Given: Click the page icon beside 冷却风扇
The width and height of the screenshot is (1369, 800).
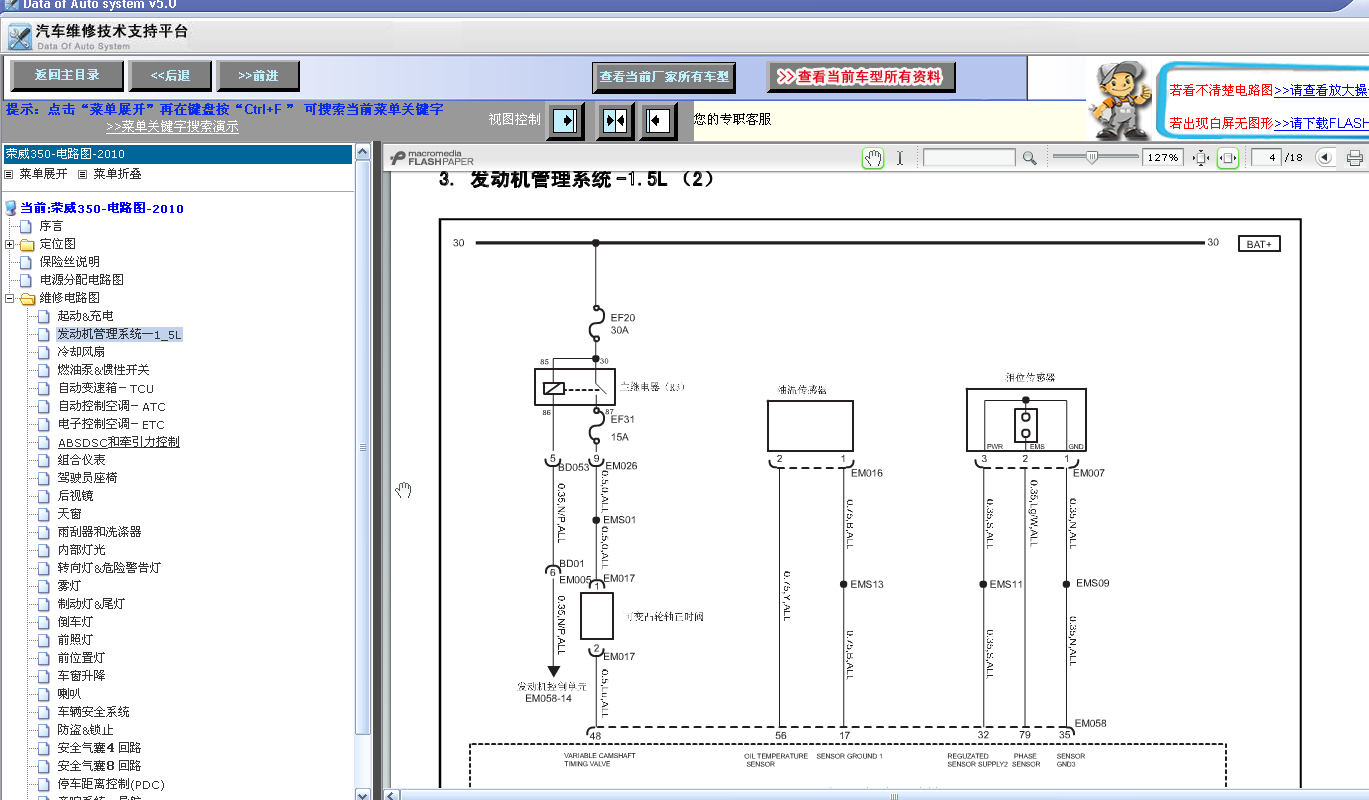Looking at the screenshot, I should [44, 352].
